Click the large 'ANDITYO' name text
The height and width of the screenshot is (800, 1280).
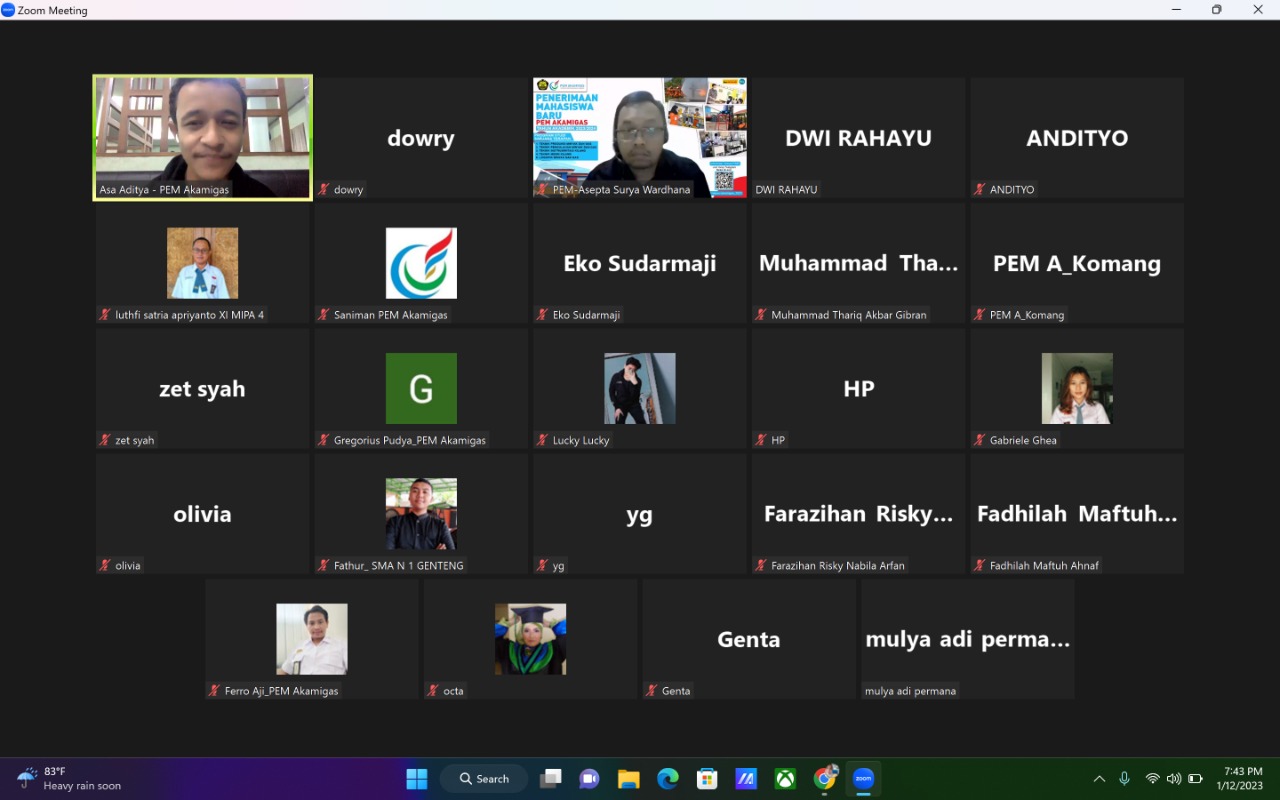(1077, 138)
